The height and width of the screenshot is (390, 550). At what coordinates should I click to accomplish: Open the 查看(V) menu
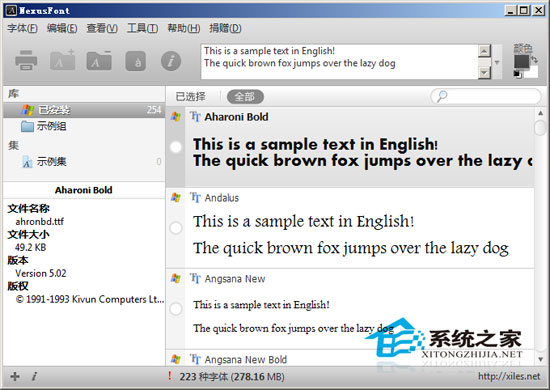[x=102, y=28]
